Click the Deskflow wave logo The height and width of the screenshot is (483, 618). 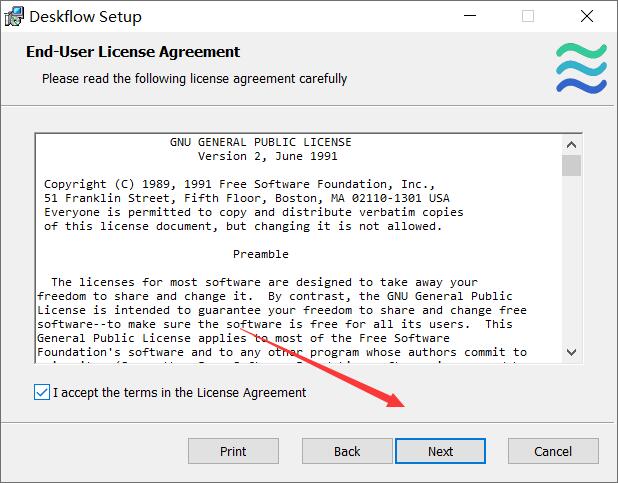click(581, 69)
